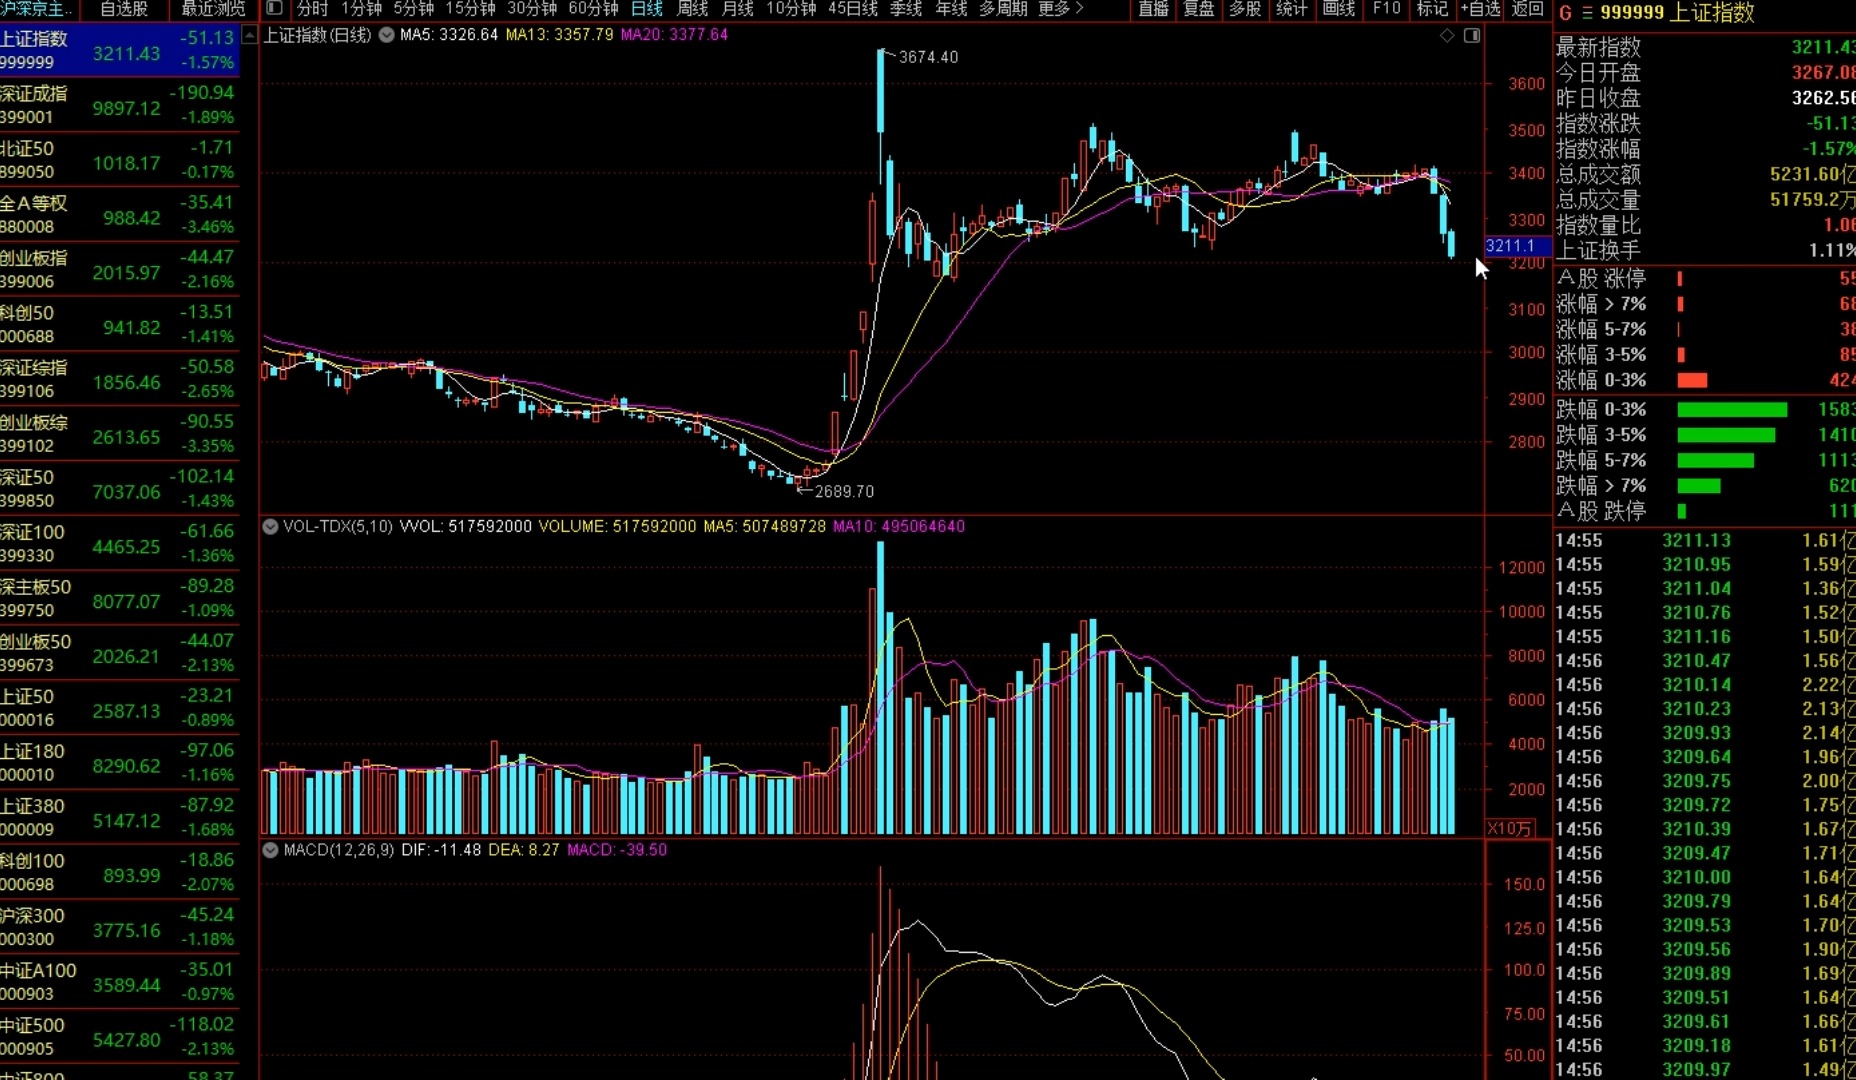This screenshot has height=1080, width=1856.
Task: Click the up-arrow icon left of 上证指数(日线)
Action: (x=251, y=35)
